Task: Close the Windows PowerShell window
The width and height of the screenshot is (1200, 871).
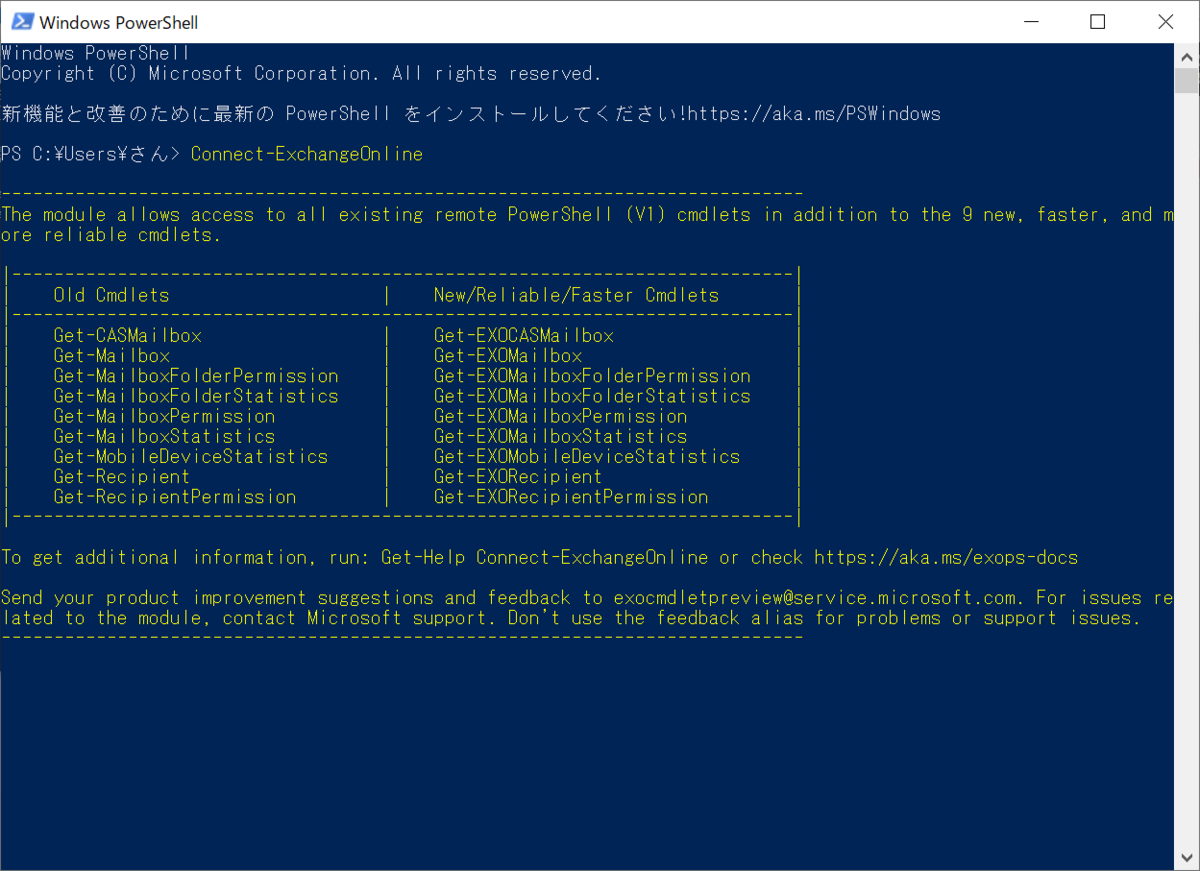Action: [1163, 22]
